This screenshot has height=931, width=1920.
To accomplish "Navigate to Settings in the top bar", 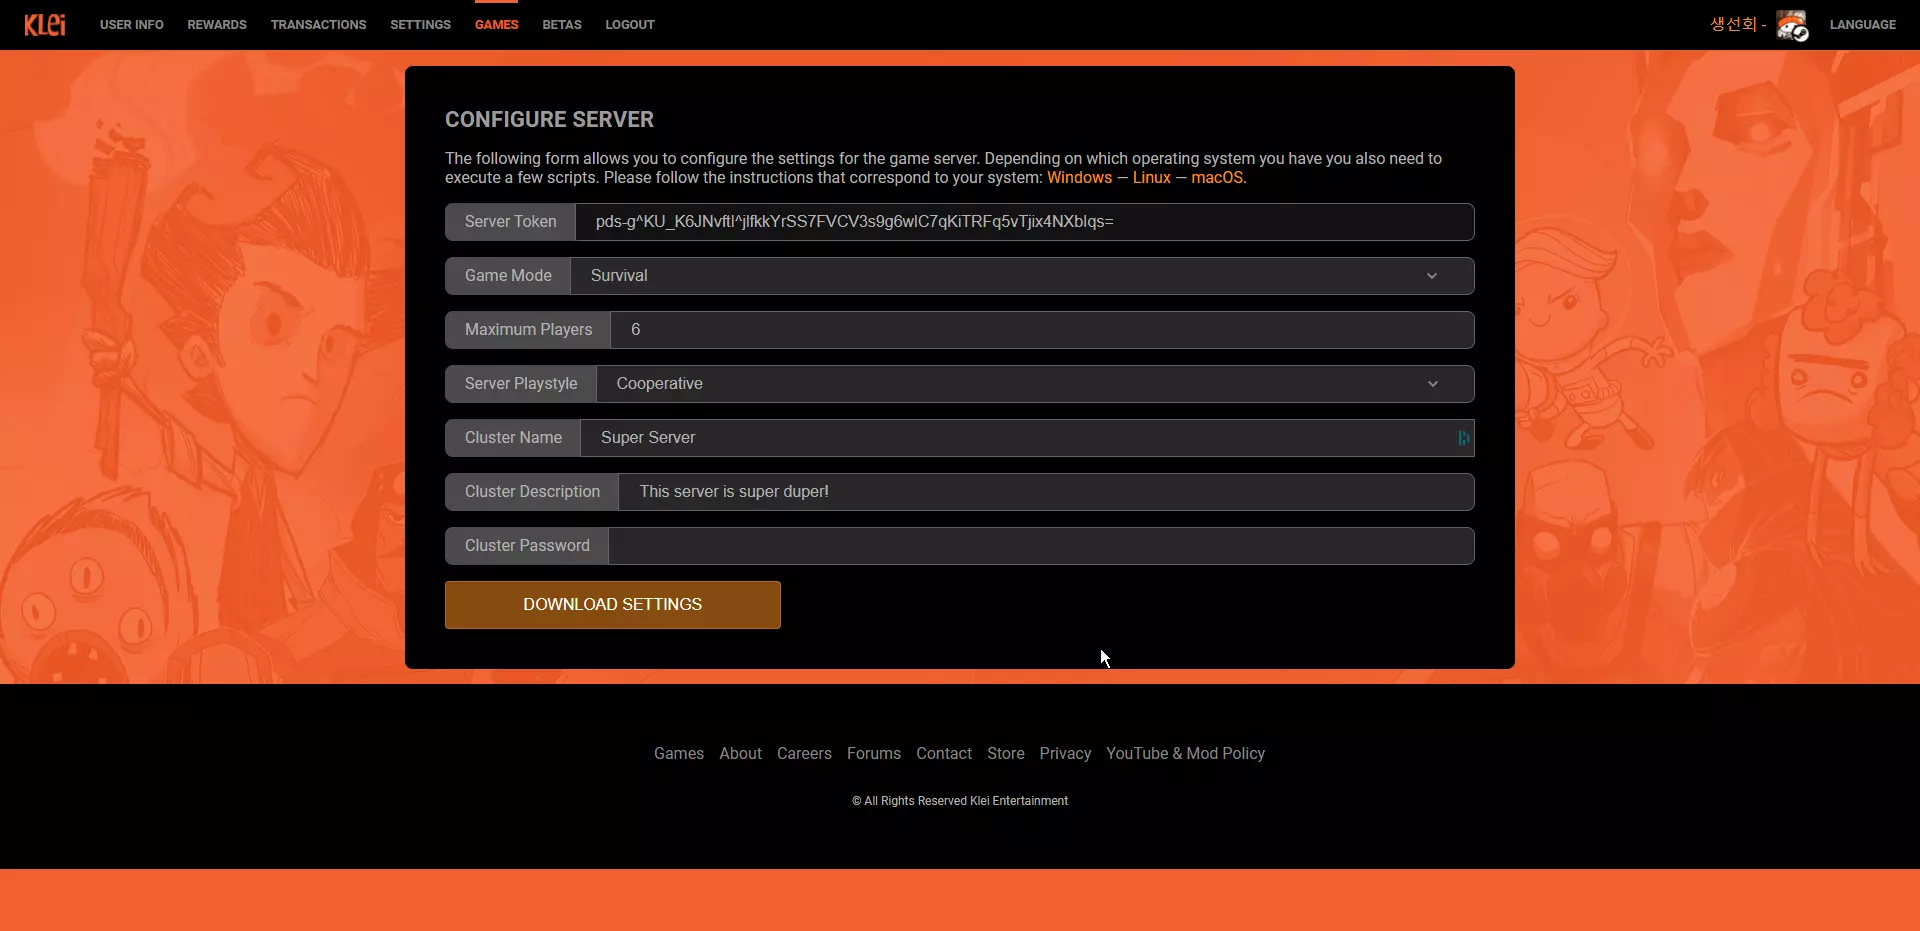I will click(420, 25).
